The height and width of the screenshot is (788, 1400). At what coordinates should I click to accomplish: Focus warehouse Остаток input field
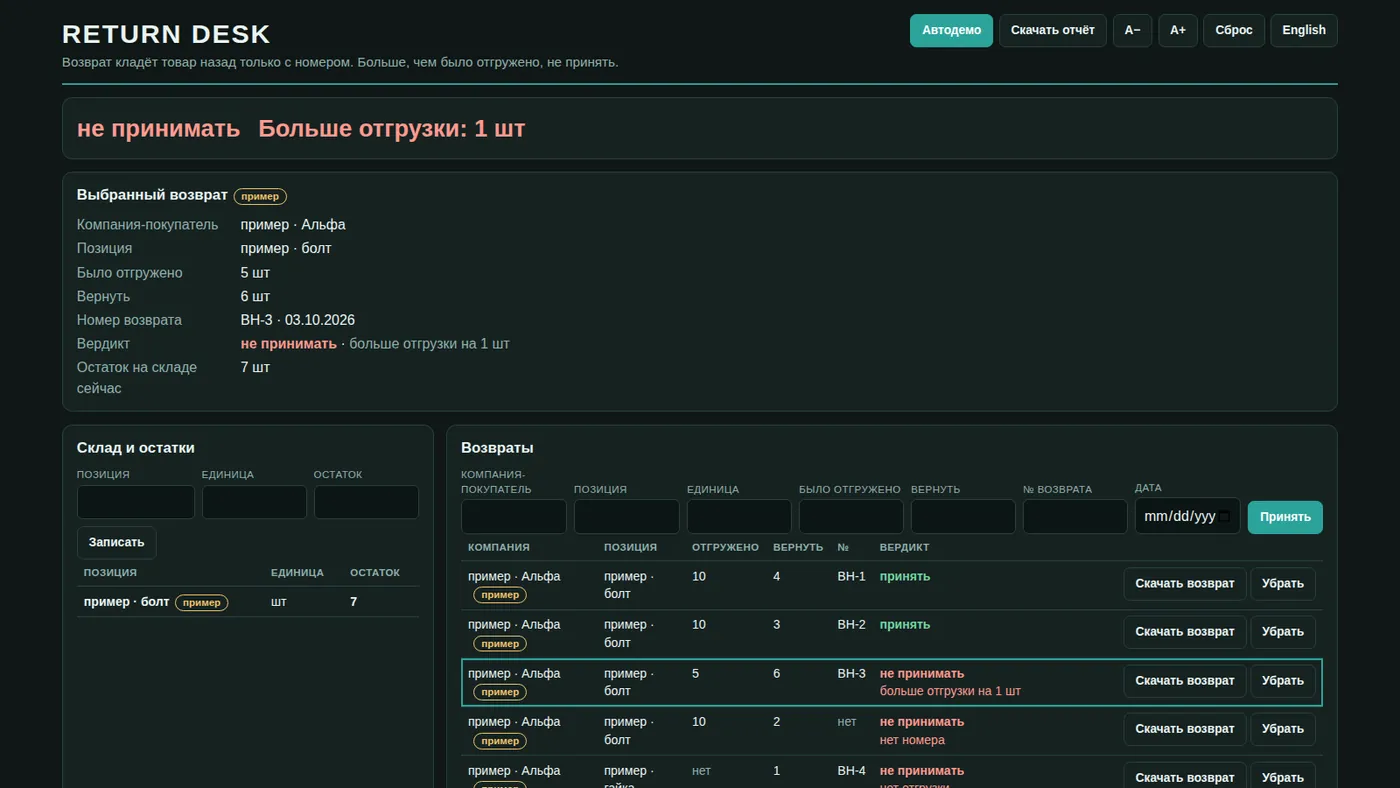tap(366, 502)
